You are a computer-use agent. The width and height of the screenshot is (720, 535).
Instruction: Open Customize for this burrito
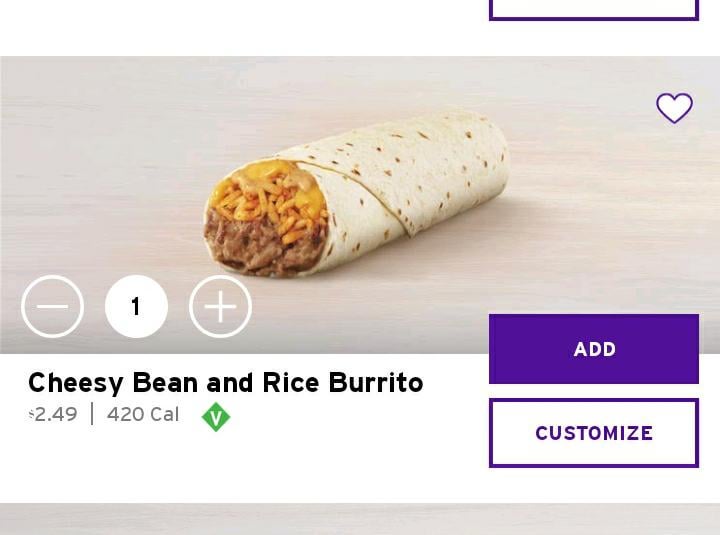pyautogui.click(x=594, y=433)
